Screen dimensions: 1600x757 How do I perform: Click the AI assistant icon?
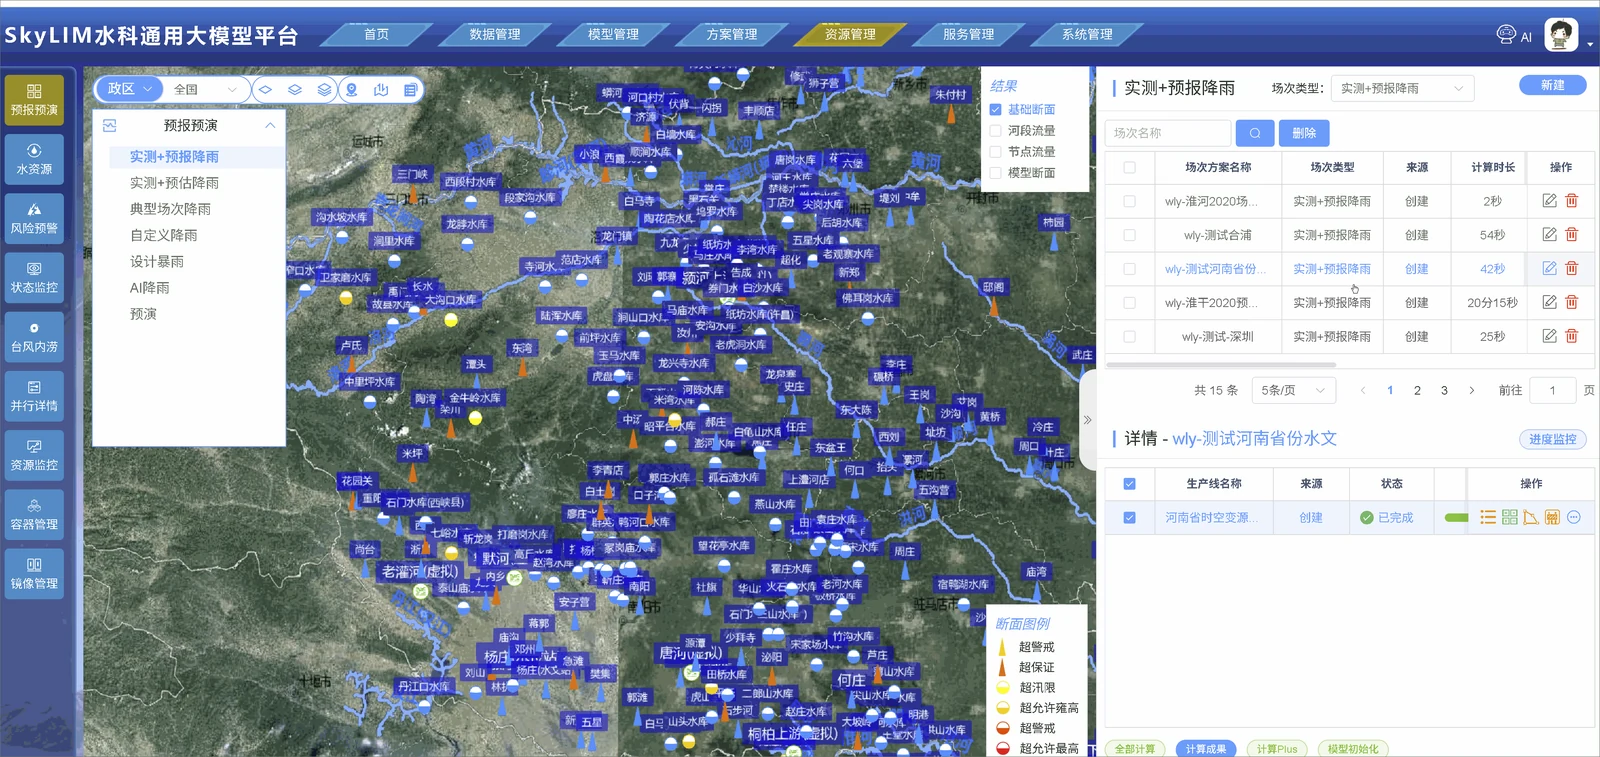[1514, 35]
